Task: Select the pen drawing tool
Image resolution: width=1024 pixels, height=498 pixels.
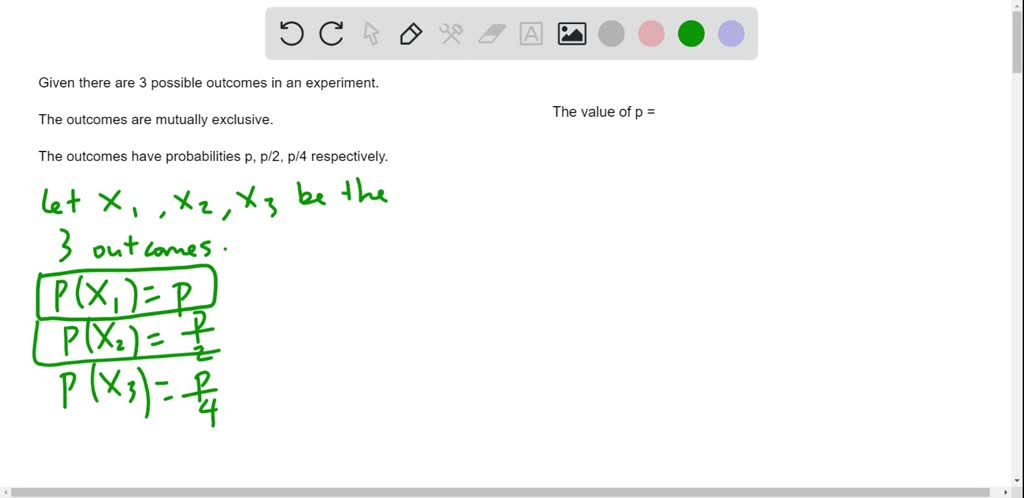Action: [x=411, y=33]
